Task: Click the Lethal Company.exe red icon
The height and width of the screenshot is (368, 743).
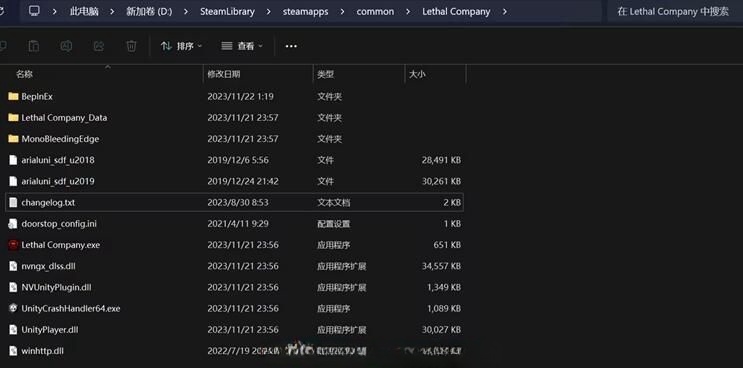Action: 13,245
